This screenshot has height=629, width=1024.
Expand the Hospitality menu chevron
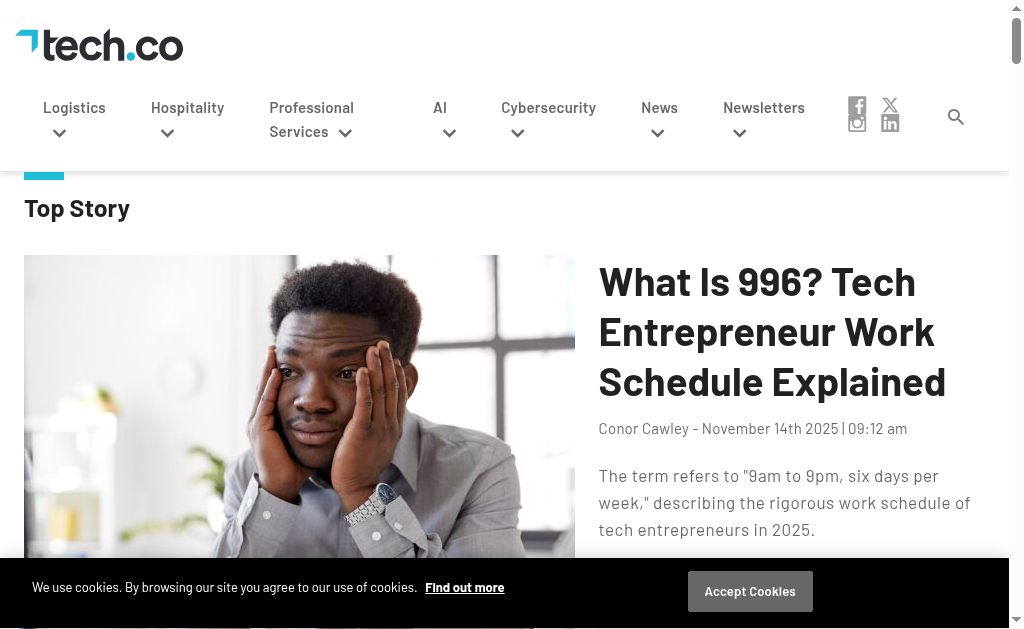(x=167, y=133)
